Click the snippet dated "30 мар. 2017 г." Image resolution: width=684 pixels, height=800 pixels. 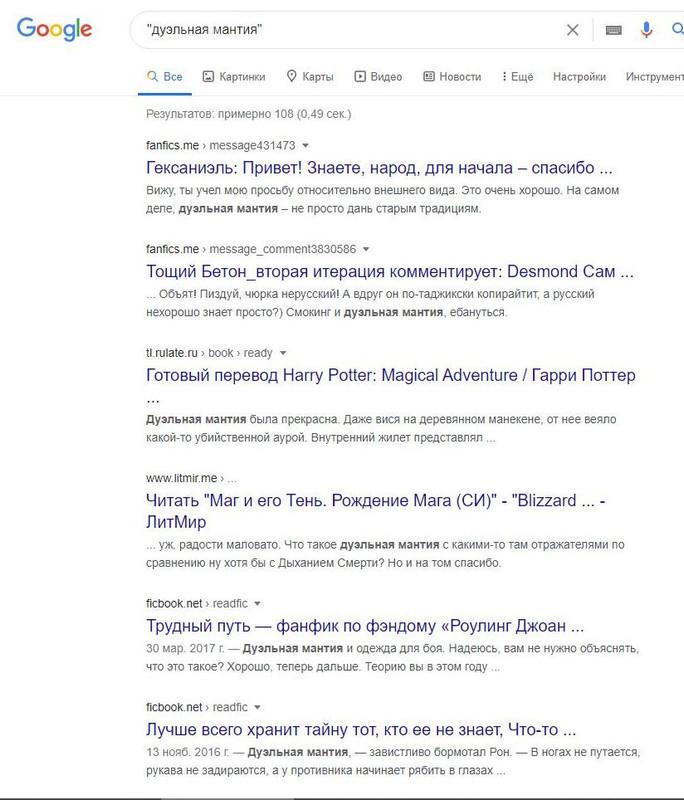click(x=392, y=658)
